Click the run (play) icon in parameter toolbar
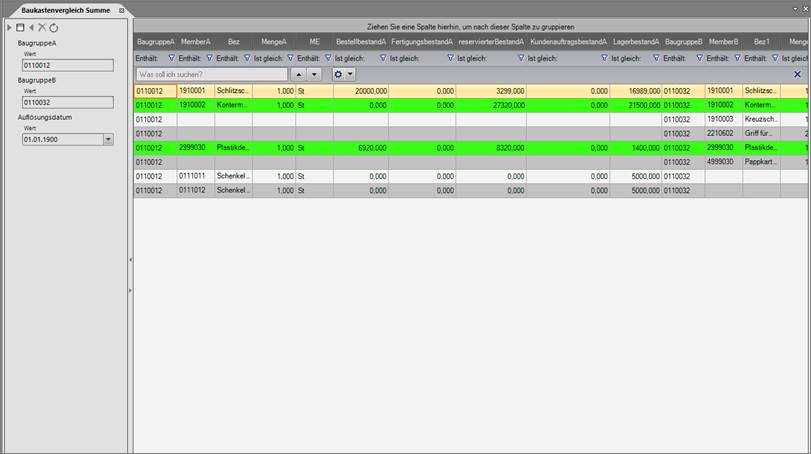 point(9,27)
